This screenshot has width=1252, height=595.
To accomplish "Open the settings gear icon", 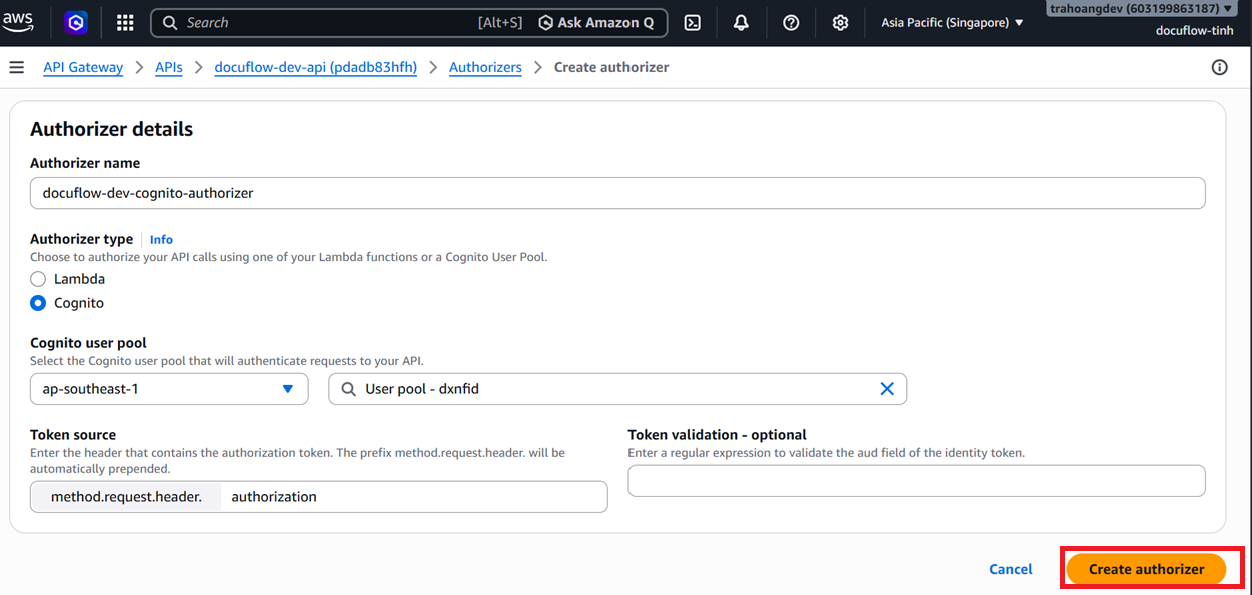I will (x=841, y=22).
